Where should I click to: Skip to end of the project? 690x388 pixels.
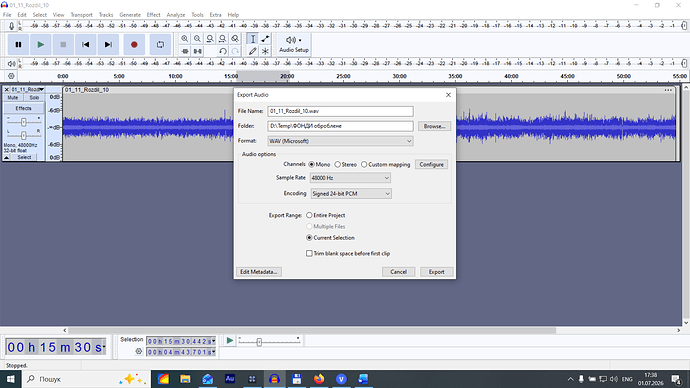coord(108,44)
